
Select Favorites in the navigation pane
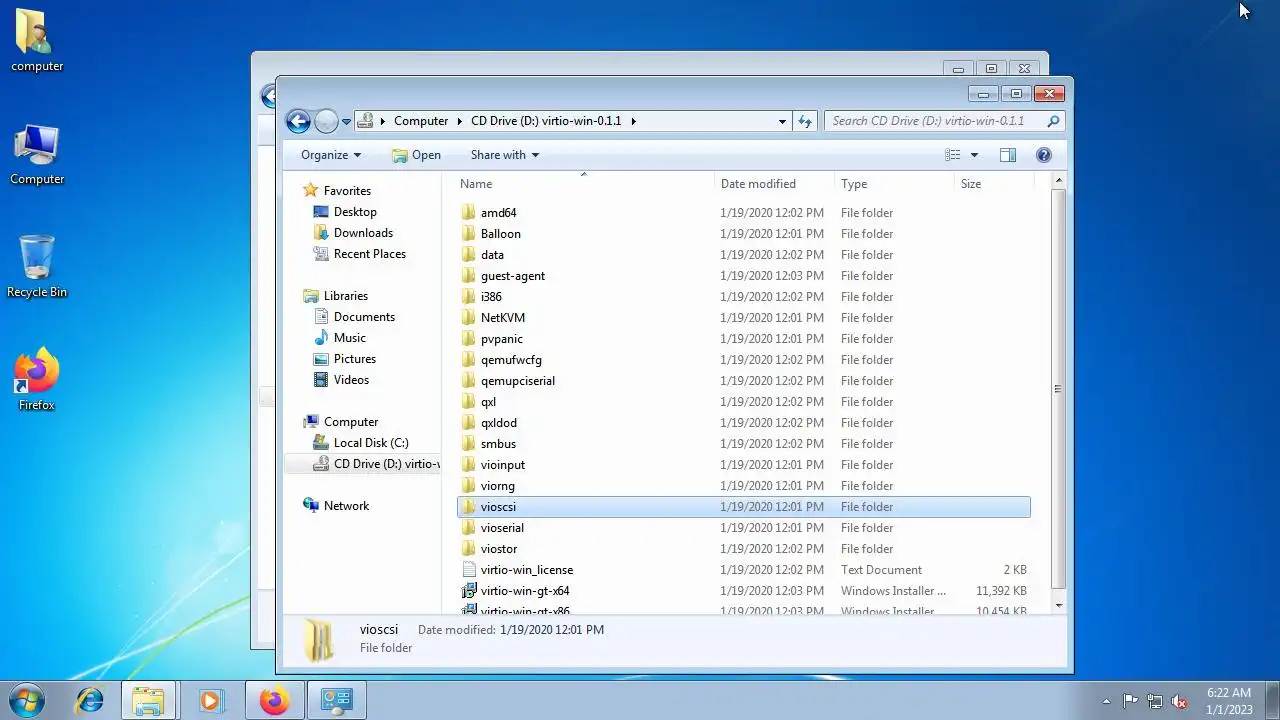point(347,191)
